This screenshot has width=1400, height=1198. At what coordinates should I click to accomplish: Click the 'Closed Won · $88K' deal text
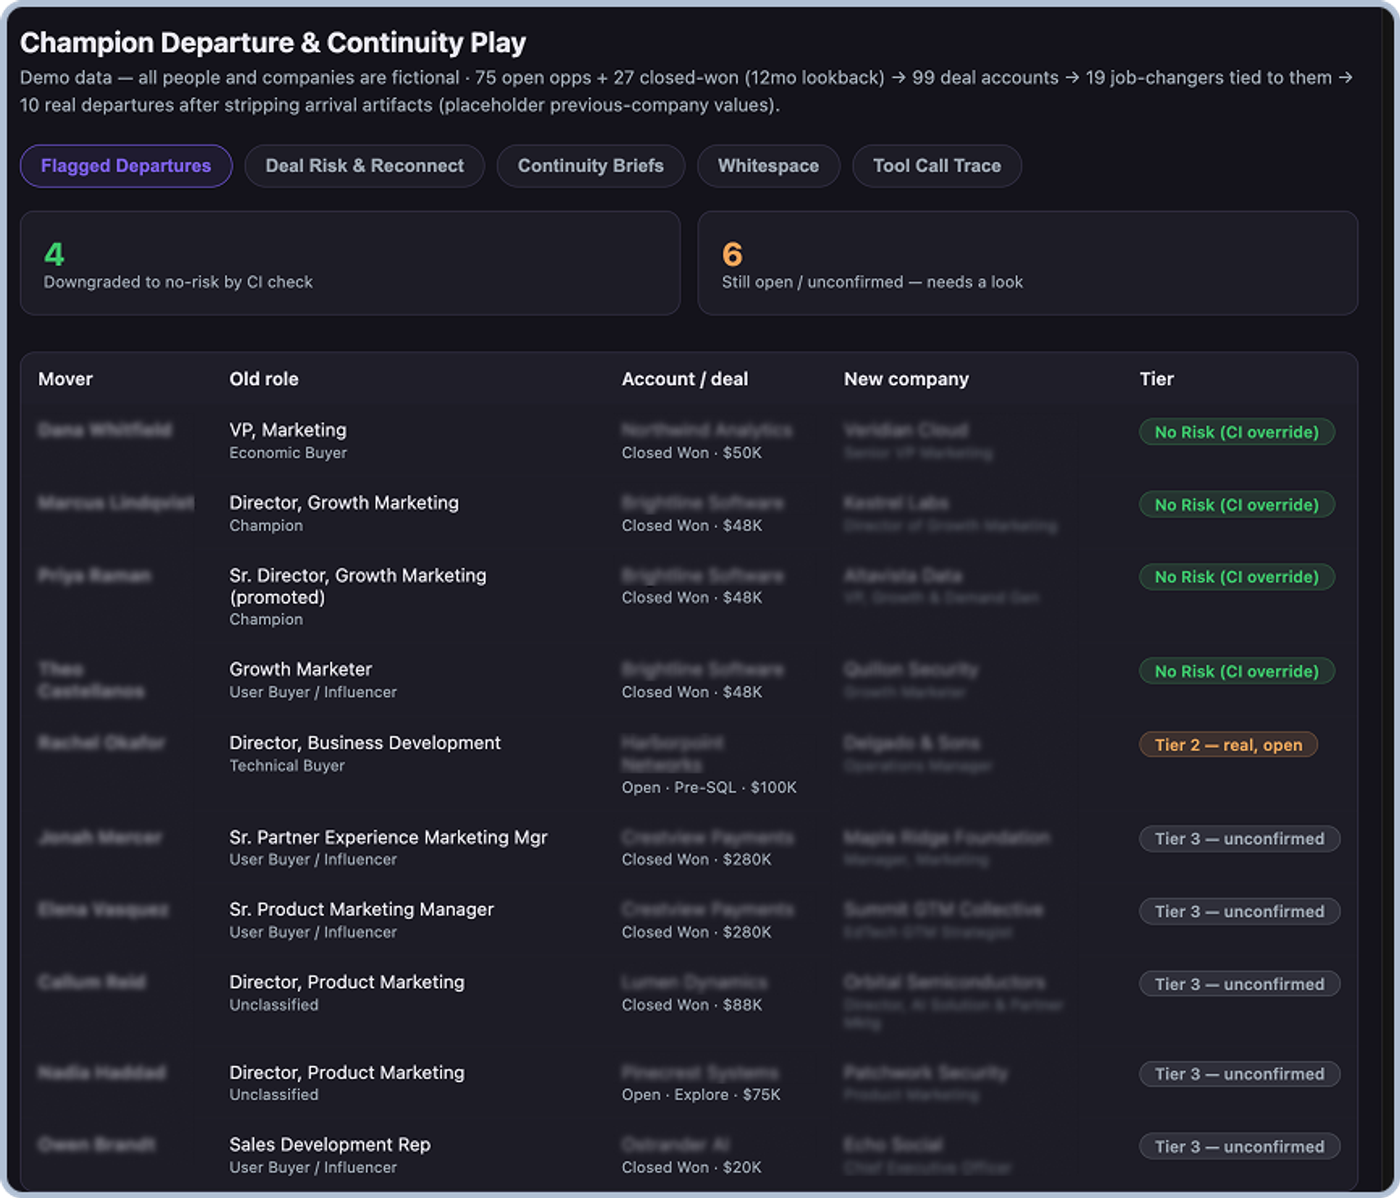pyautogui.click(x=692, y=1005)
